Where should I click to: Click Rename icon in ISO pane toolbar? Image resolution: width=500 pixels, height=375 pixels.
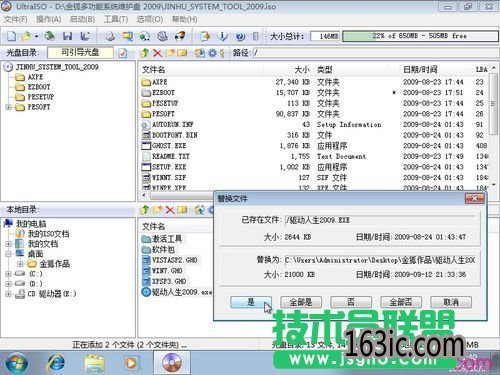point(182,53)
